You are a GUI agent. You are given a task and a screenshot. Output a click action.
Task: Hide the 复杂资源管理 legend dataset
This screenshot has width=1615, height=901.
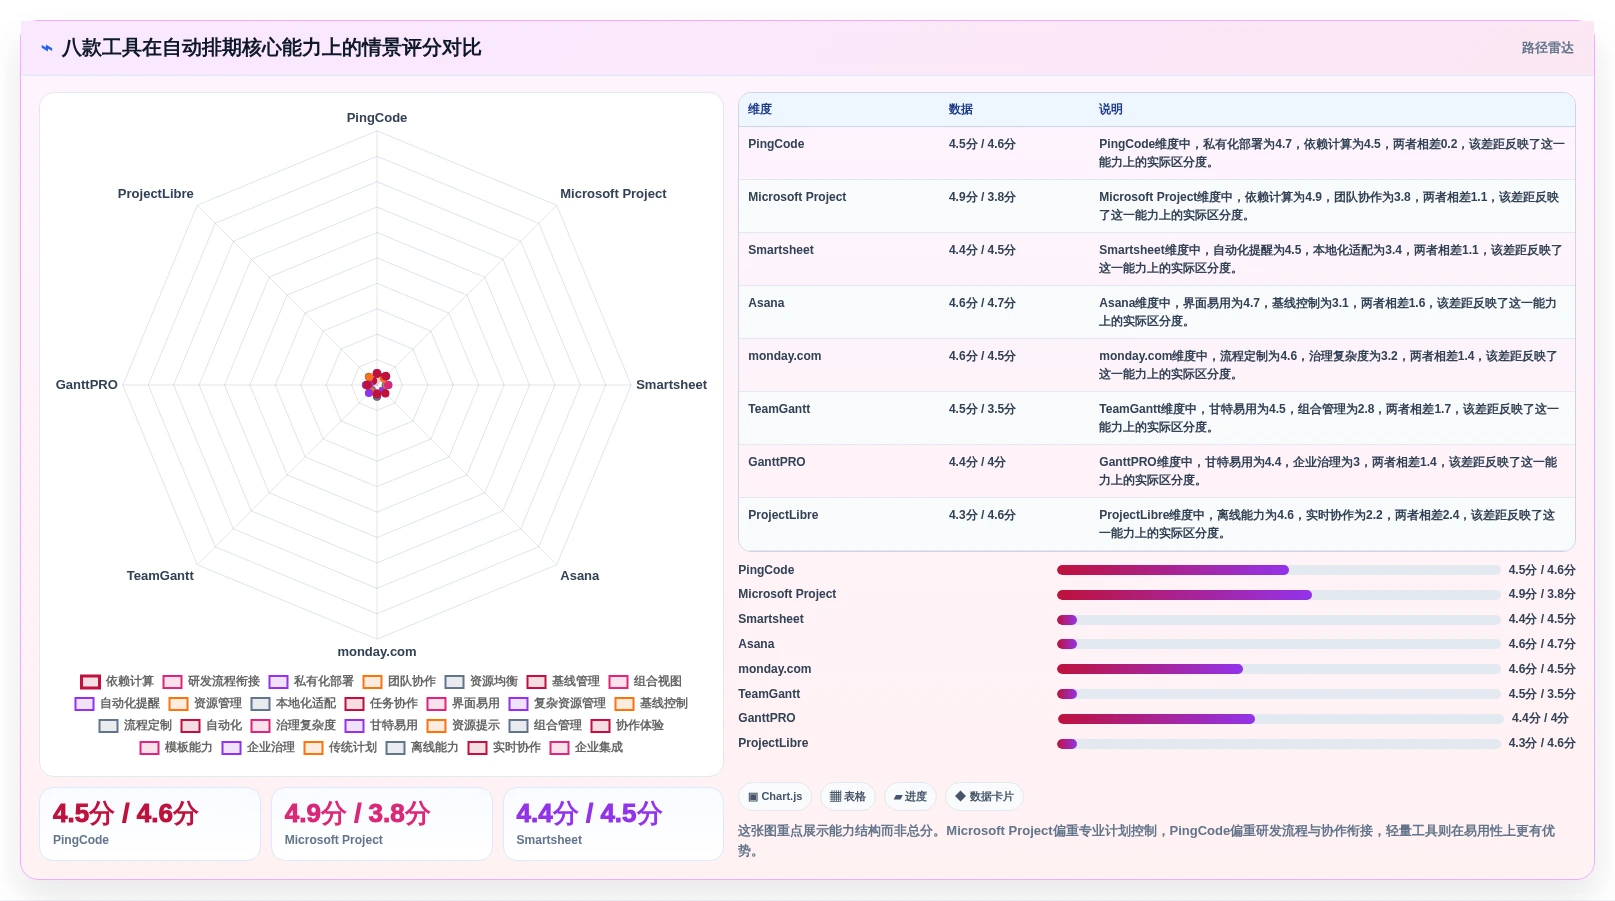pos(557,703)
